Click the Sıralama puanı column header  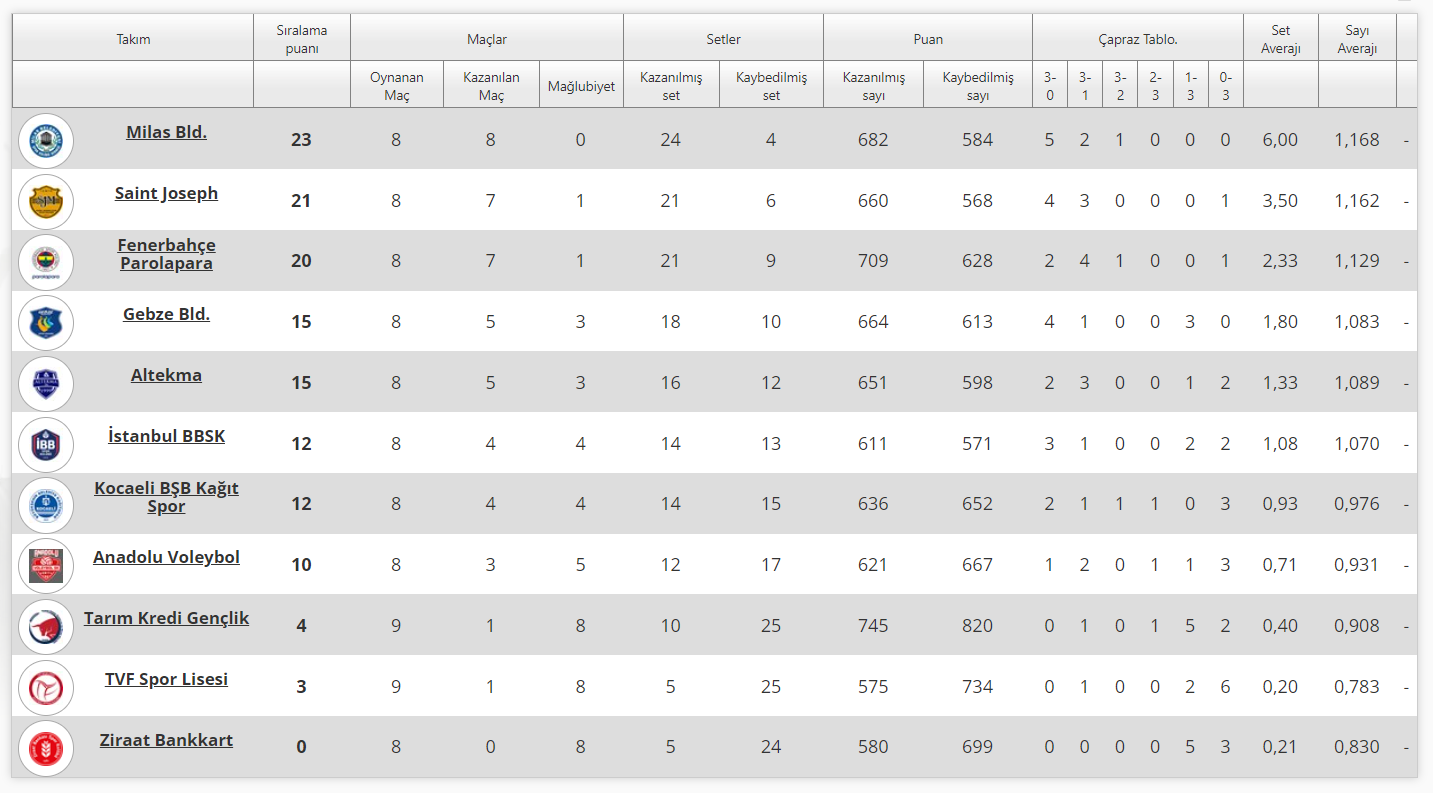pos(301,39)
